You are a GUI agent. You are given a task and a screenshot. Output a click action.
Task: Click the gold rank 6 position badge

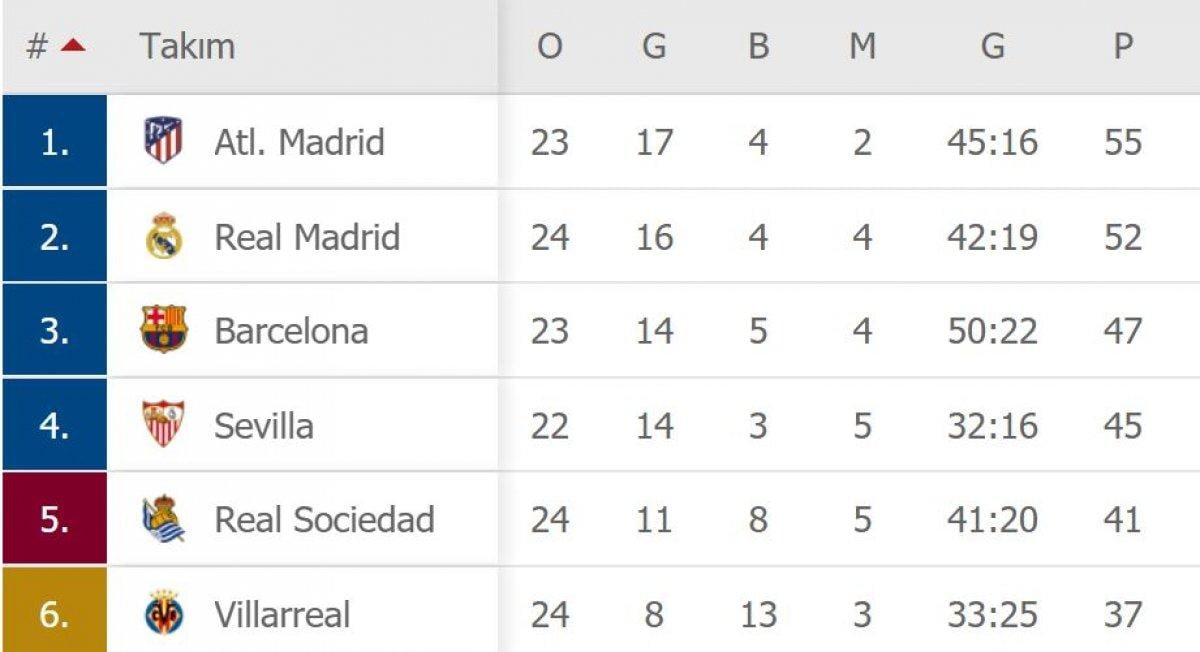point(54,611)
